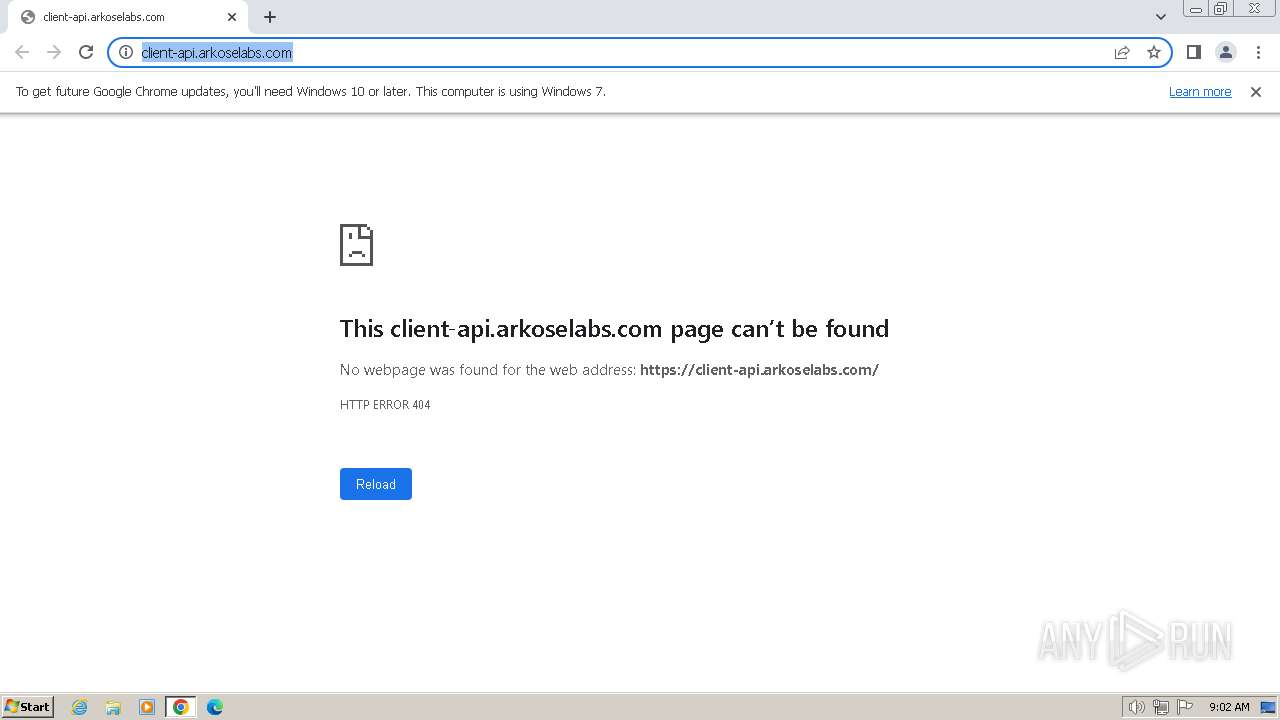Screen dimensions: 1280x720
Task: Launch Microsoft Edge from the taskbar
Action: pos(215,707)
